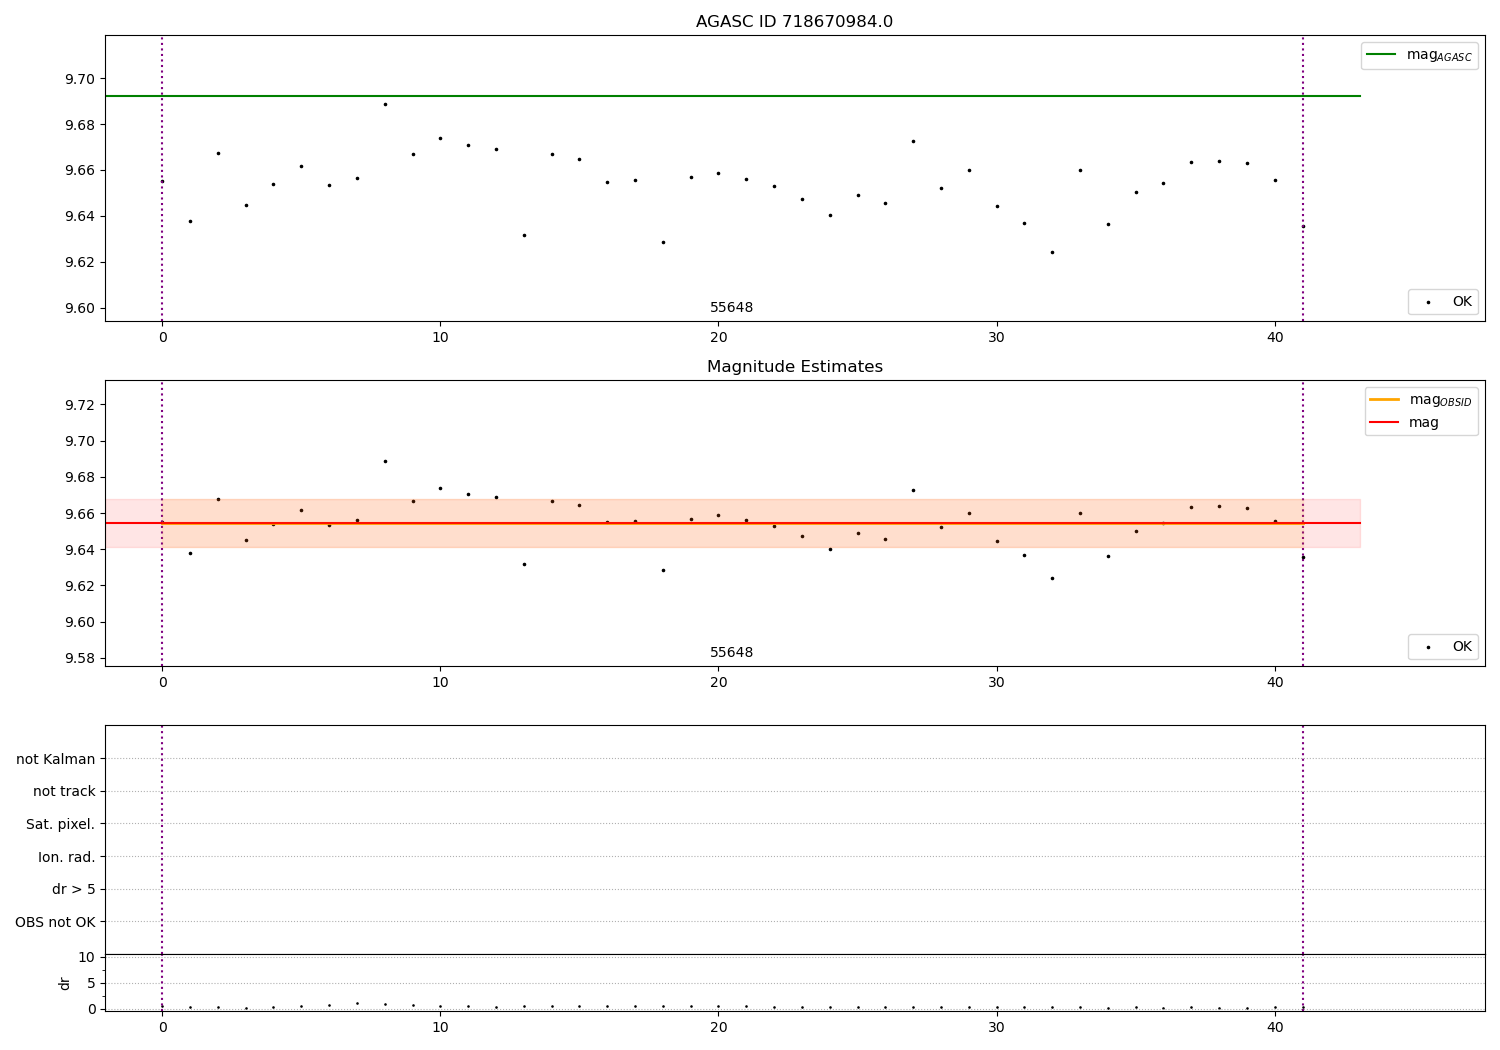The height and width of the screenshot is (1050, 1500).
Task: Click the AGASC ID 718670984.0 title
Action: 794,22
